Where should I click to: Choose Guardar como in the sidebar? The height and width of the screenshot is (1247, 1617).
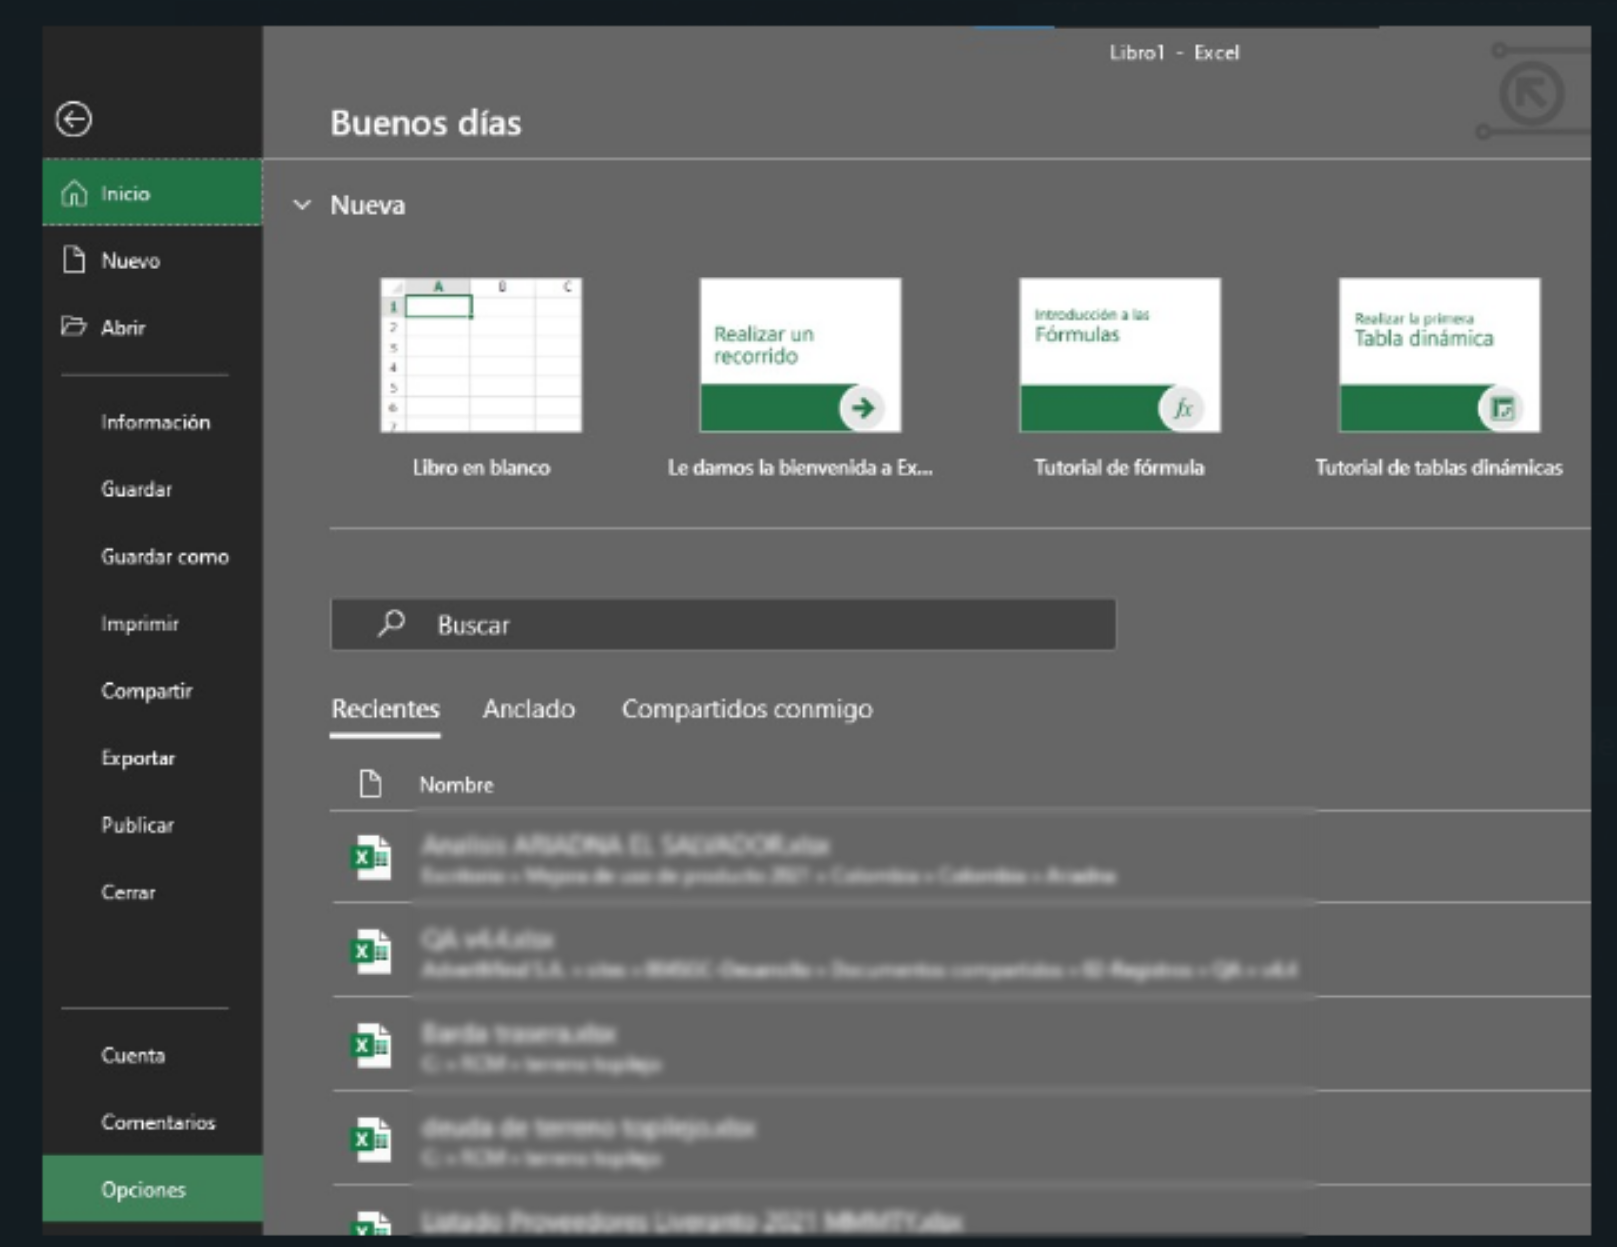tap(152, 556)
